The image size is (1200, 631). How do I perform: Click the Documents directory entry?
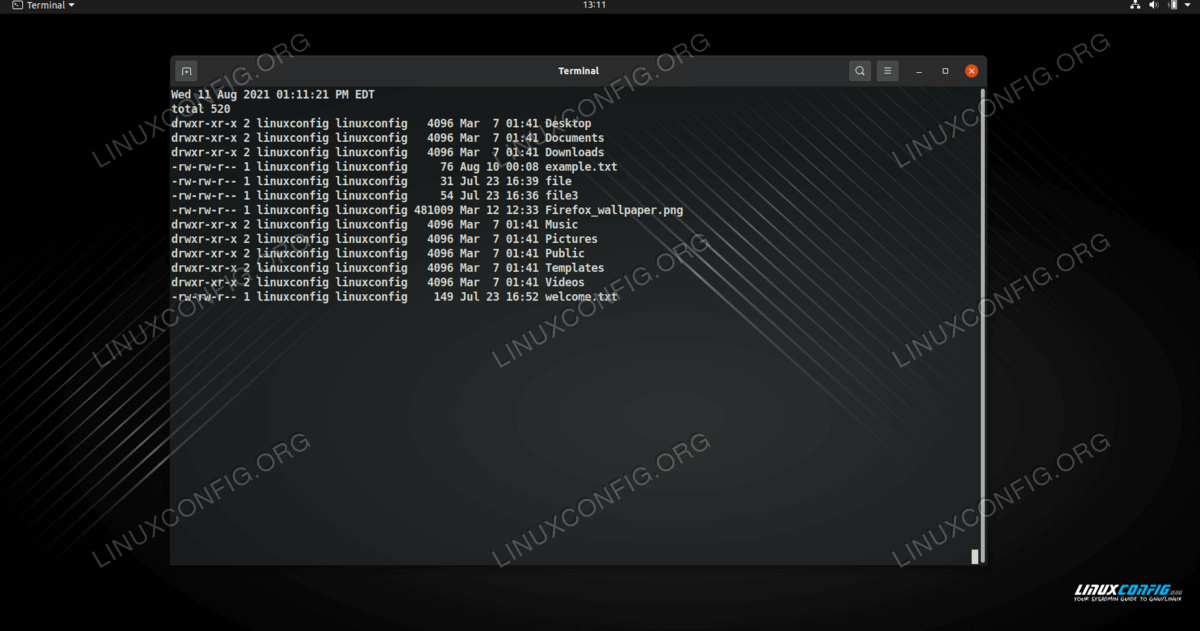coord(574,138)
